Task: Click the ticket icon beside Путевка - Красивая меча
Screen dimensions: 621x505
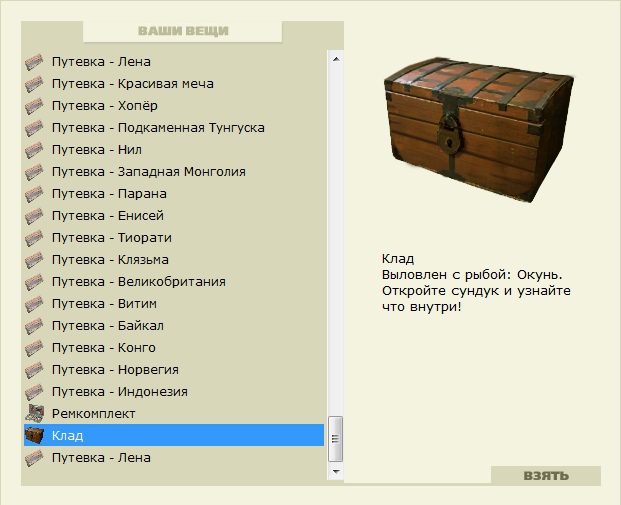Action: pyautogui.click(x=34, y=84)
